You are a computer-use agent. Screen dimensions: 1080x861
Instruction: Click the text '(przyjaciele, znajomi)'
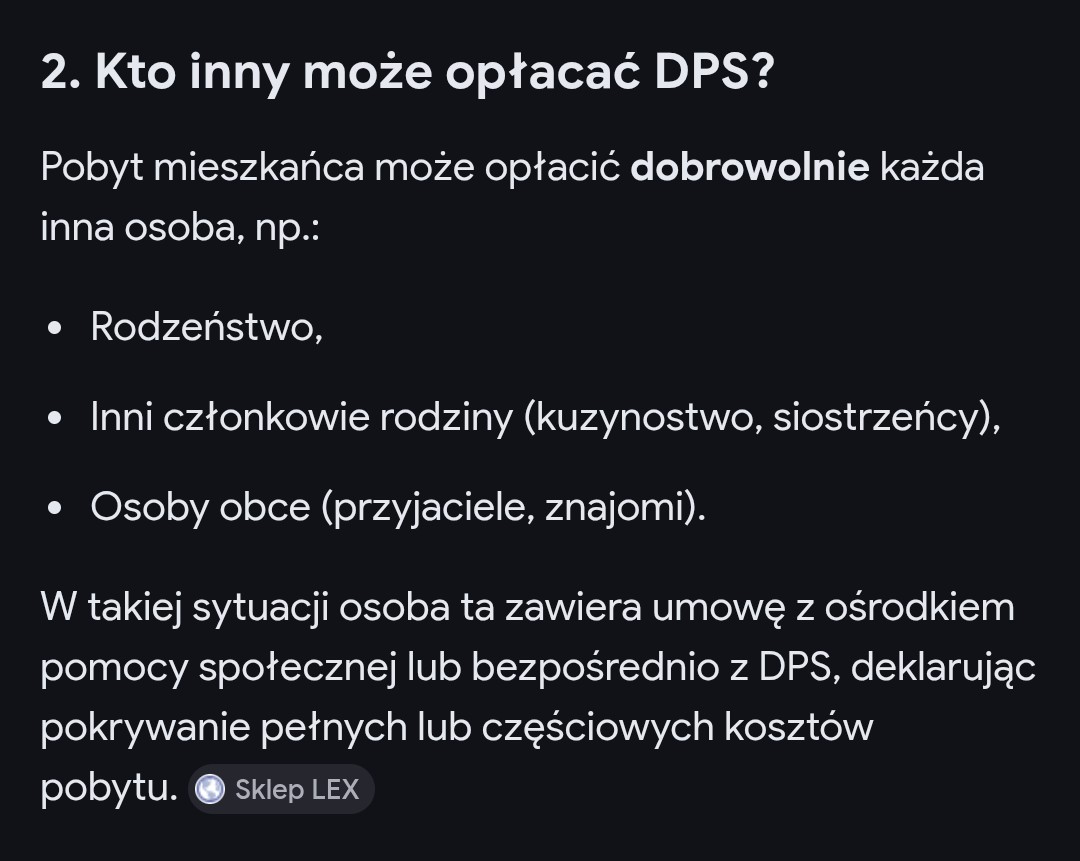(x=510, y=508)
